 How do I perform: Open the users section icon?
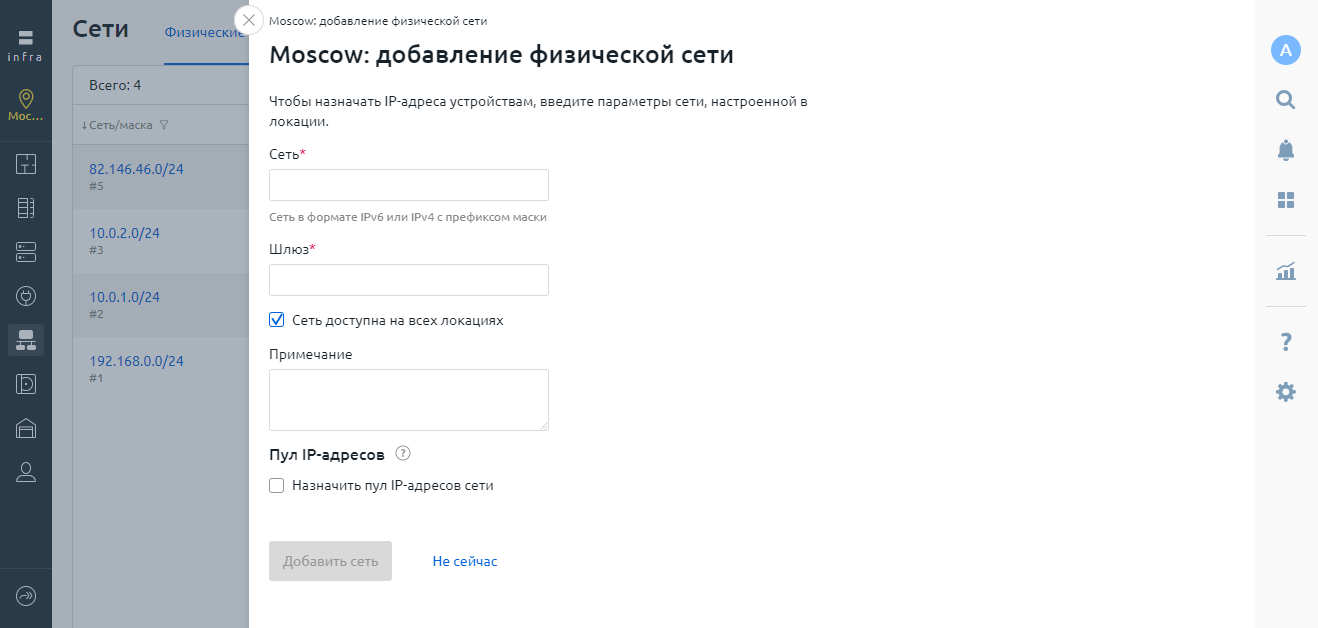point(26,472)
